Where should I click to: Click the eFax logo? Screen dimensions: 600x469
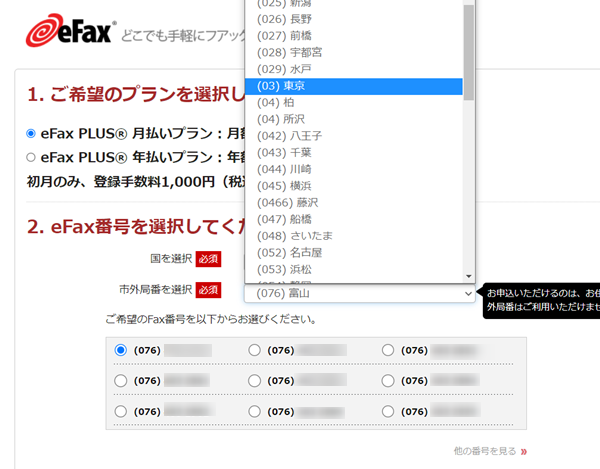71,31
